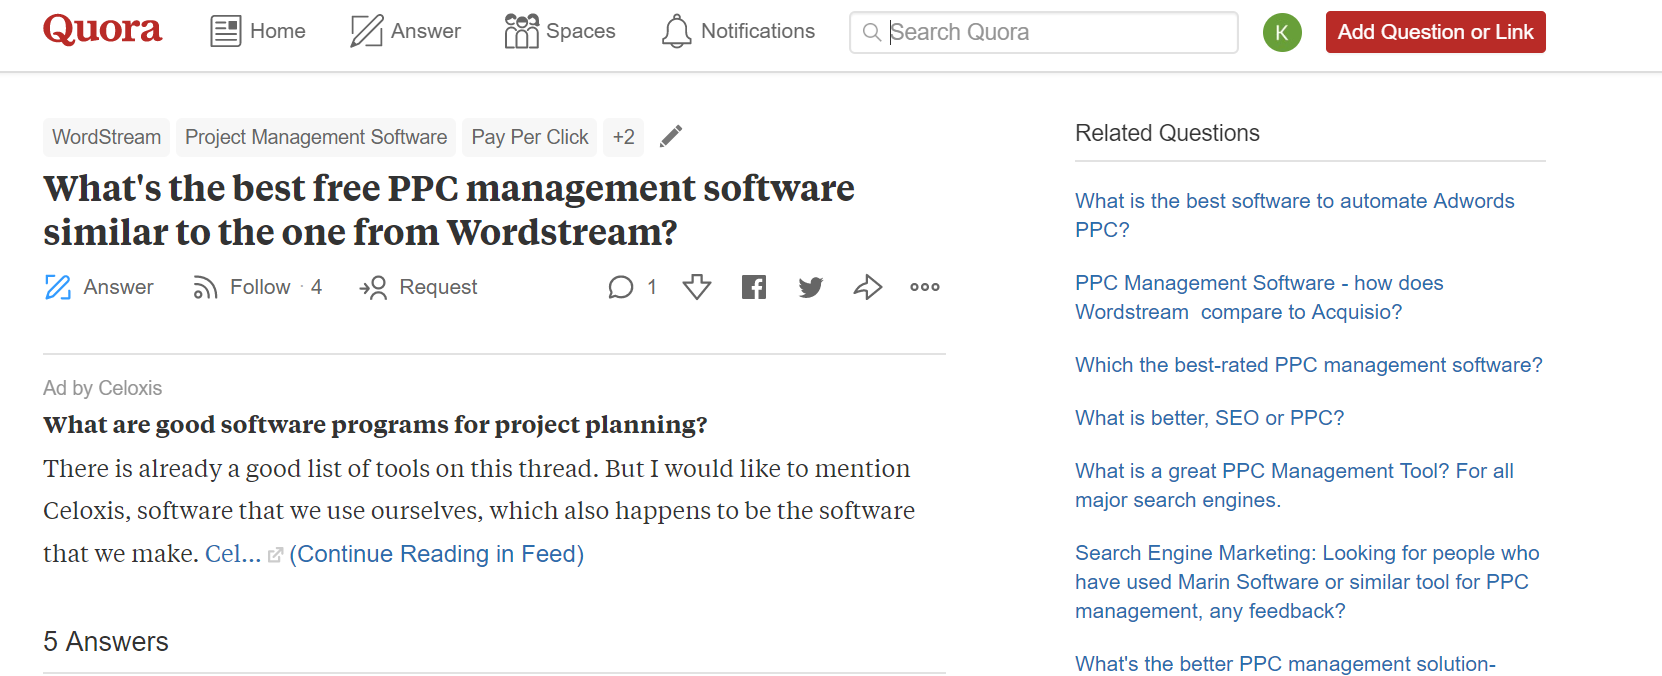Open the Spaces tab
The image size is (1662, 676).
pyautogui.click(x=560, y=32)
